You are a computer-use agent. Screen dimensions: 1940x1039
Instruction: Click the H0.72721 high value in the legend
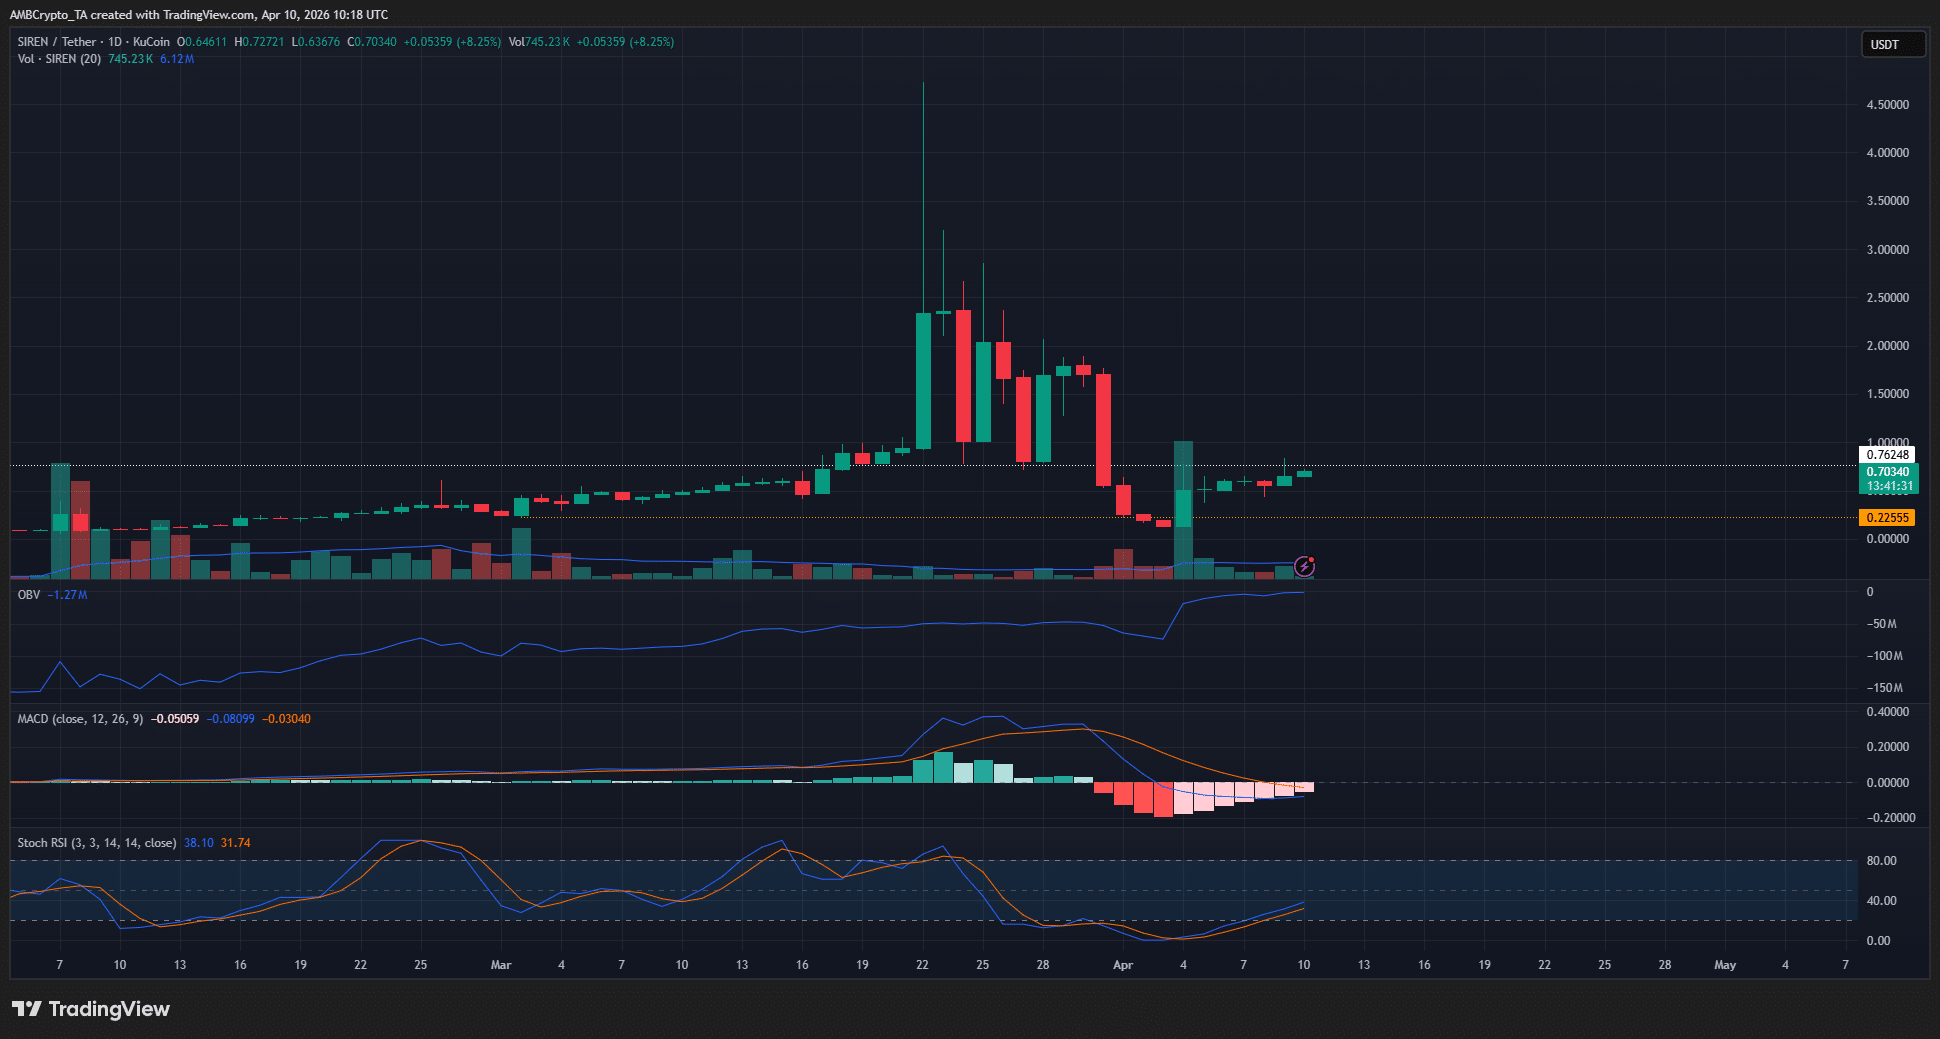259,42
